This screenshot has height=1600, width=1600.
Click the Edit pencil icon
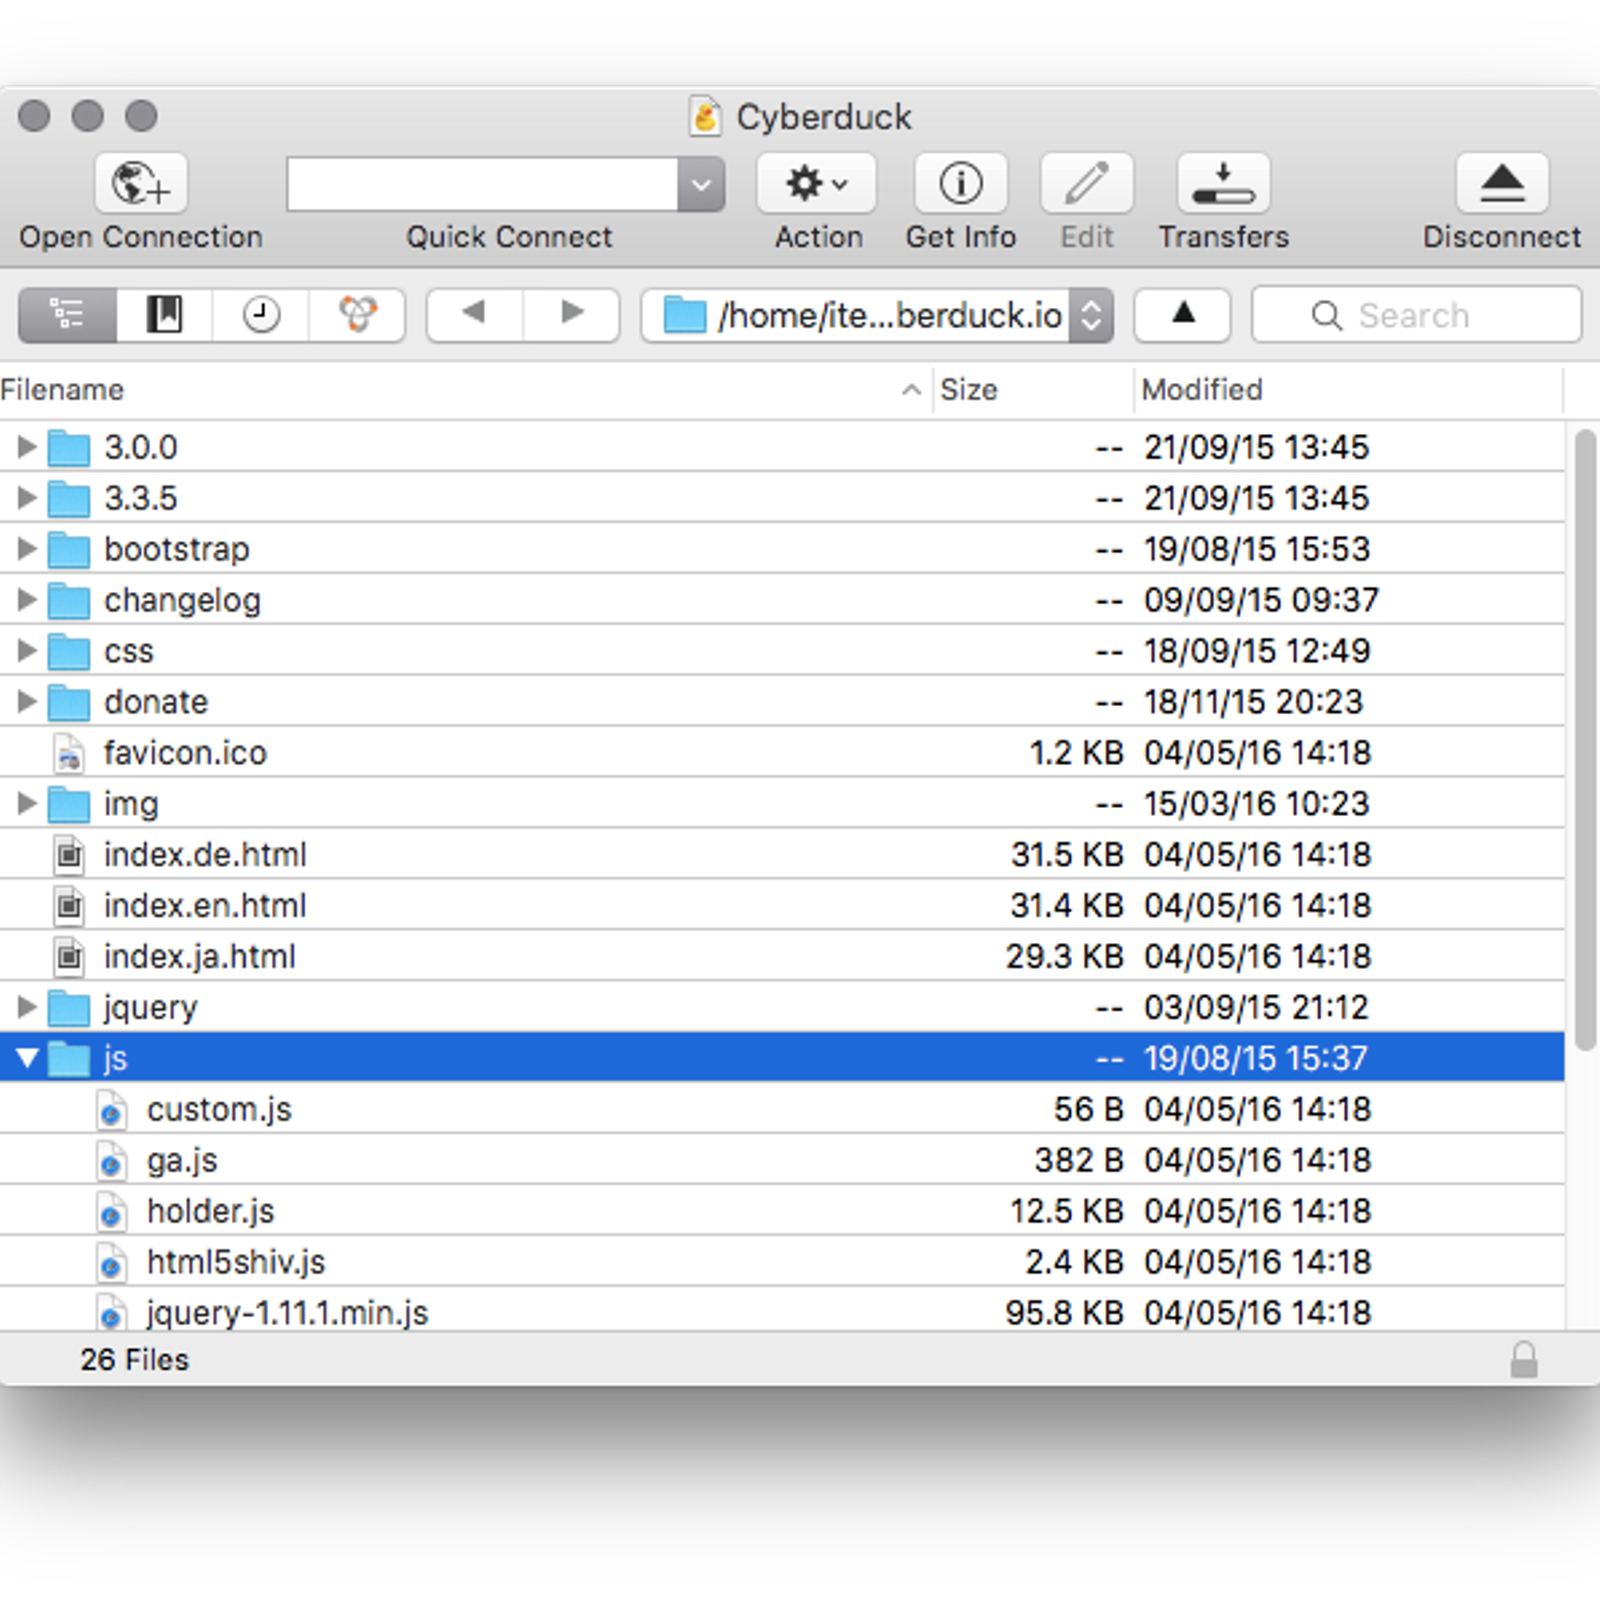click(1086, 183)
